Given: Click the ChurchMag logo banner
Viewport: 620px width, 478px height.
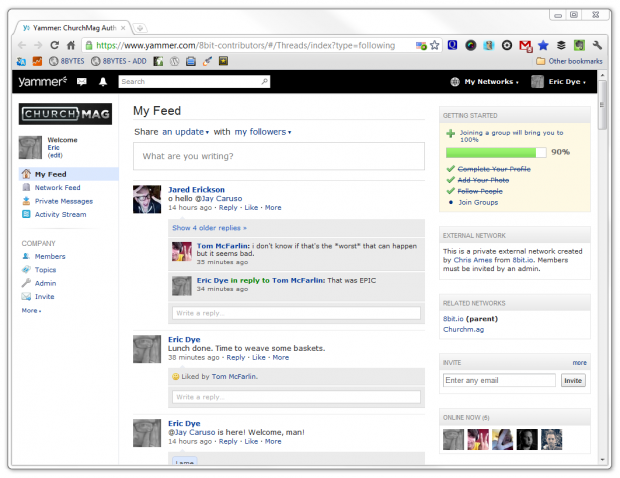Looking at the screenshot, I should point(65,114).
